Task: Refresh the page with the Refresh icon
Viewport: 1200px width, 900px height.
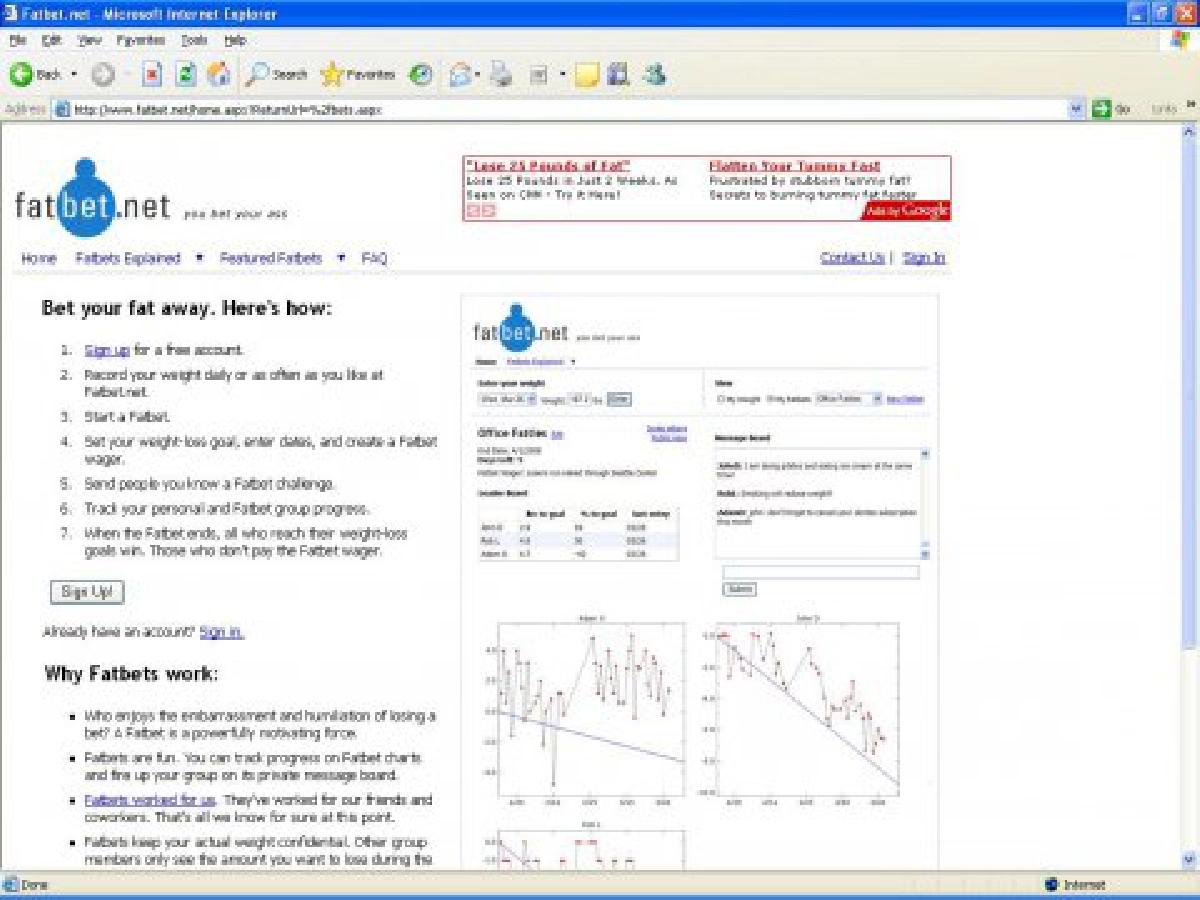Action: click(185, 74)
